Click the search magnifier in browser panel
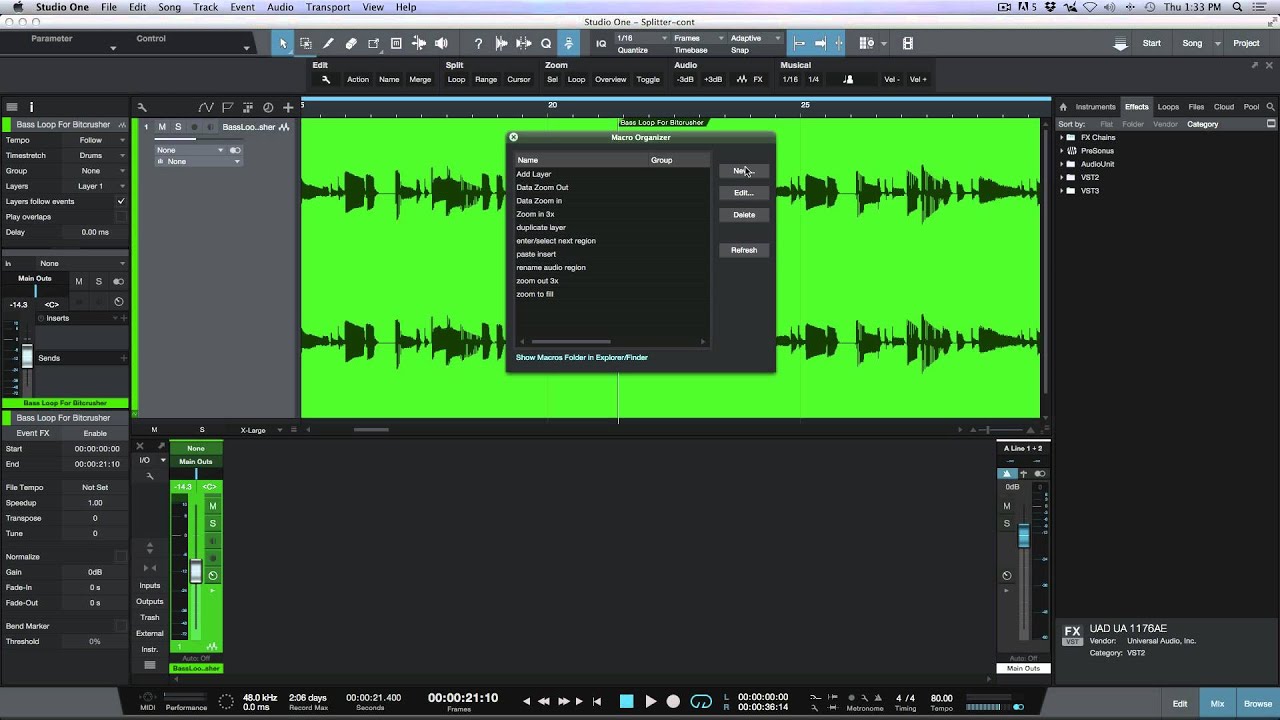 (x=1271, y=107)
